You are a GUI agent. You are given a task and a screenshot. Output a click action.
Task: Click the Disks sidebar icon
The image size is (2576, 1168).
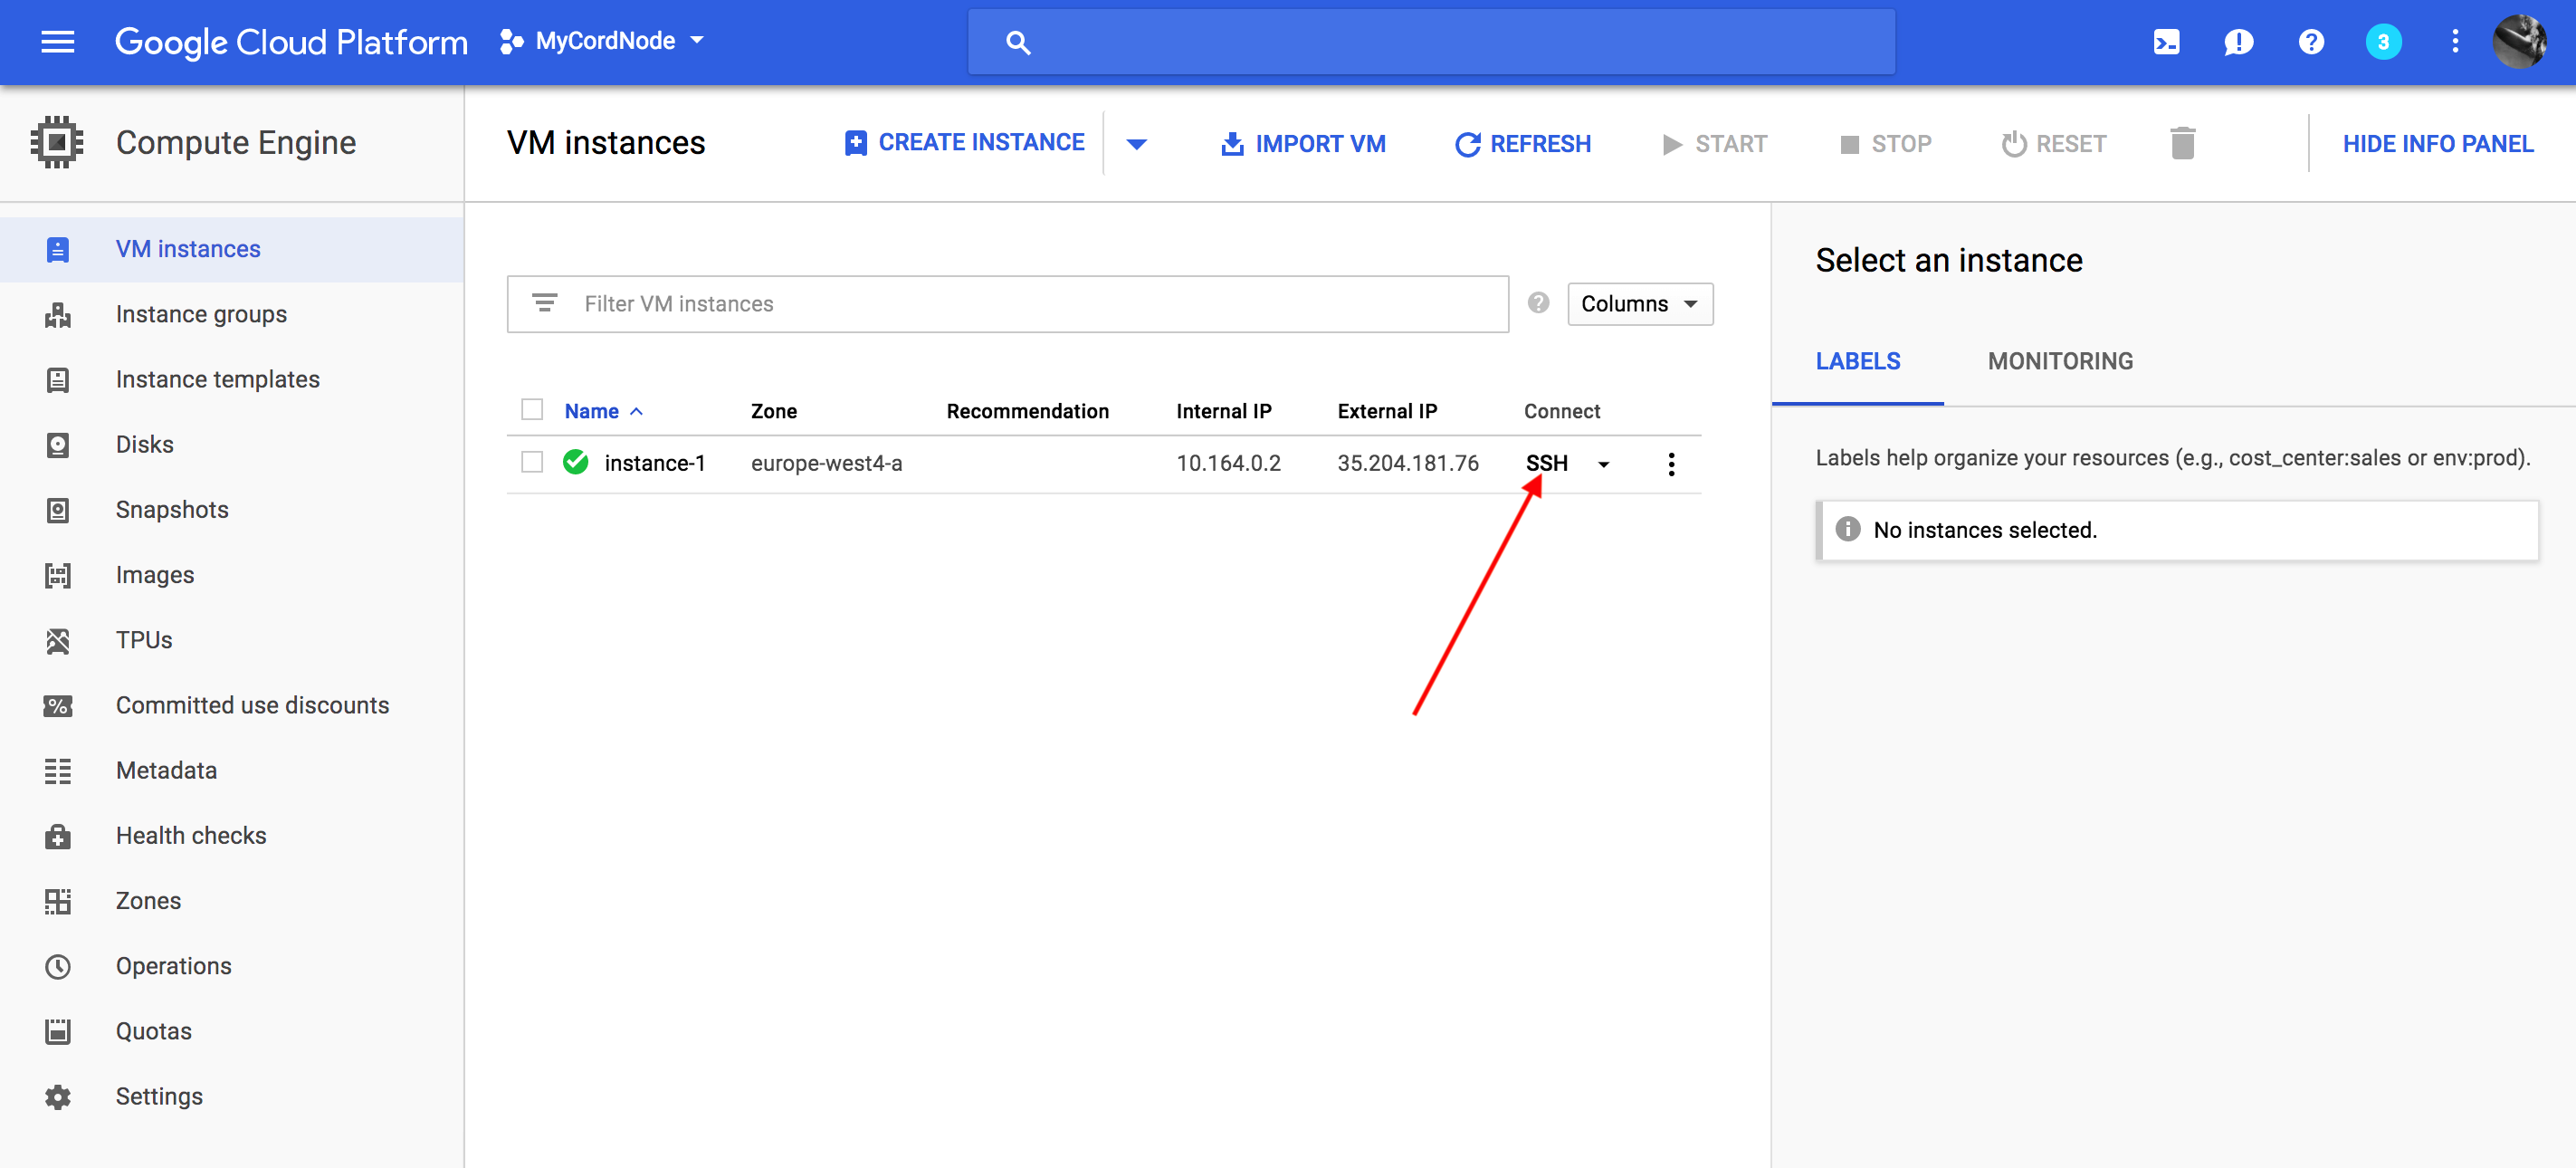(x=58, y=445)
